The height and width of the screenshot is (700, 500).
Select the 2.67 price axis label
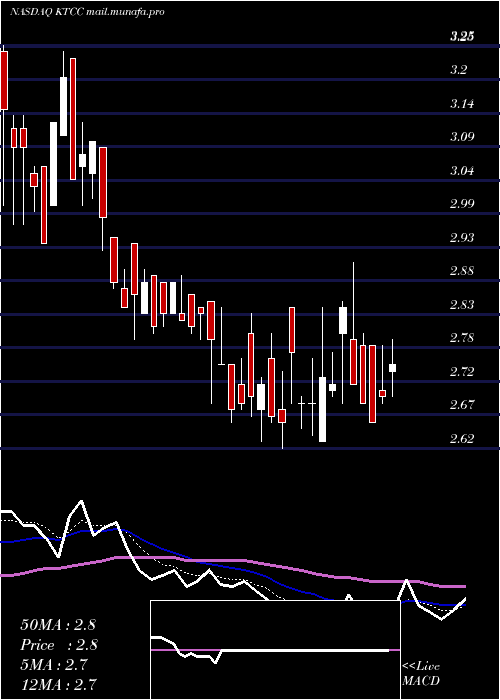(x=462, y=405)
